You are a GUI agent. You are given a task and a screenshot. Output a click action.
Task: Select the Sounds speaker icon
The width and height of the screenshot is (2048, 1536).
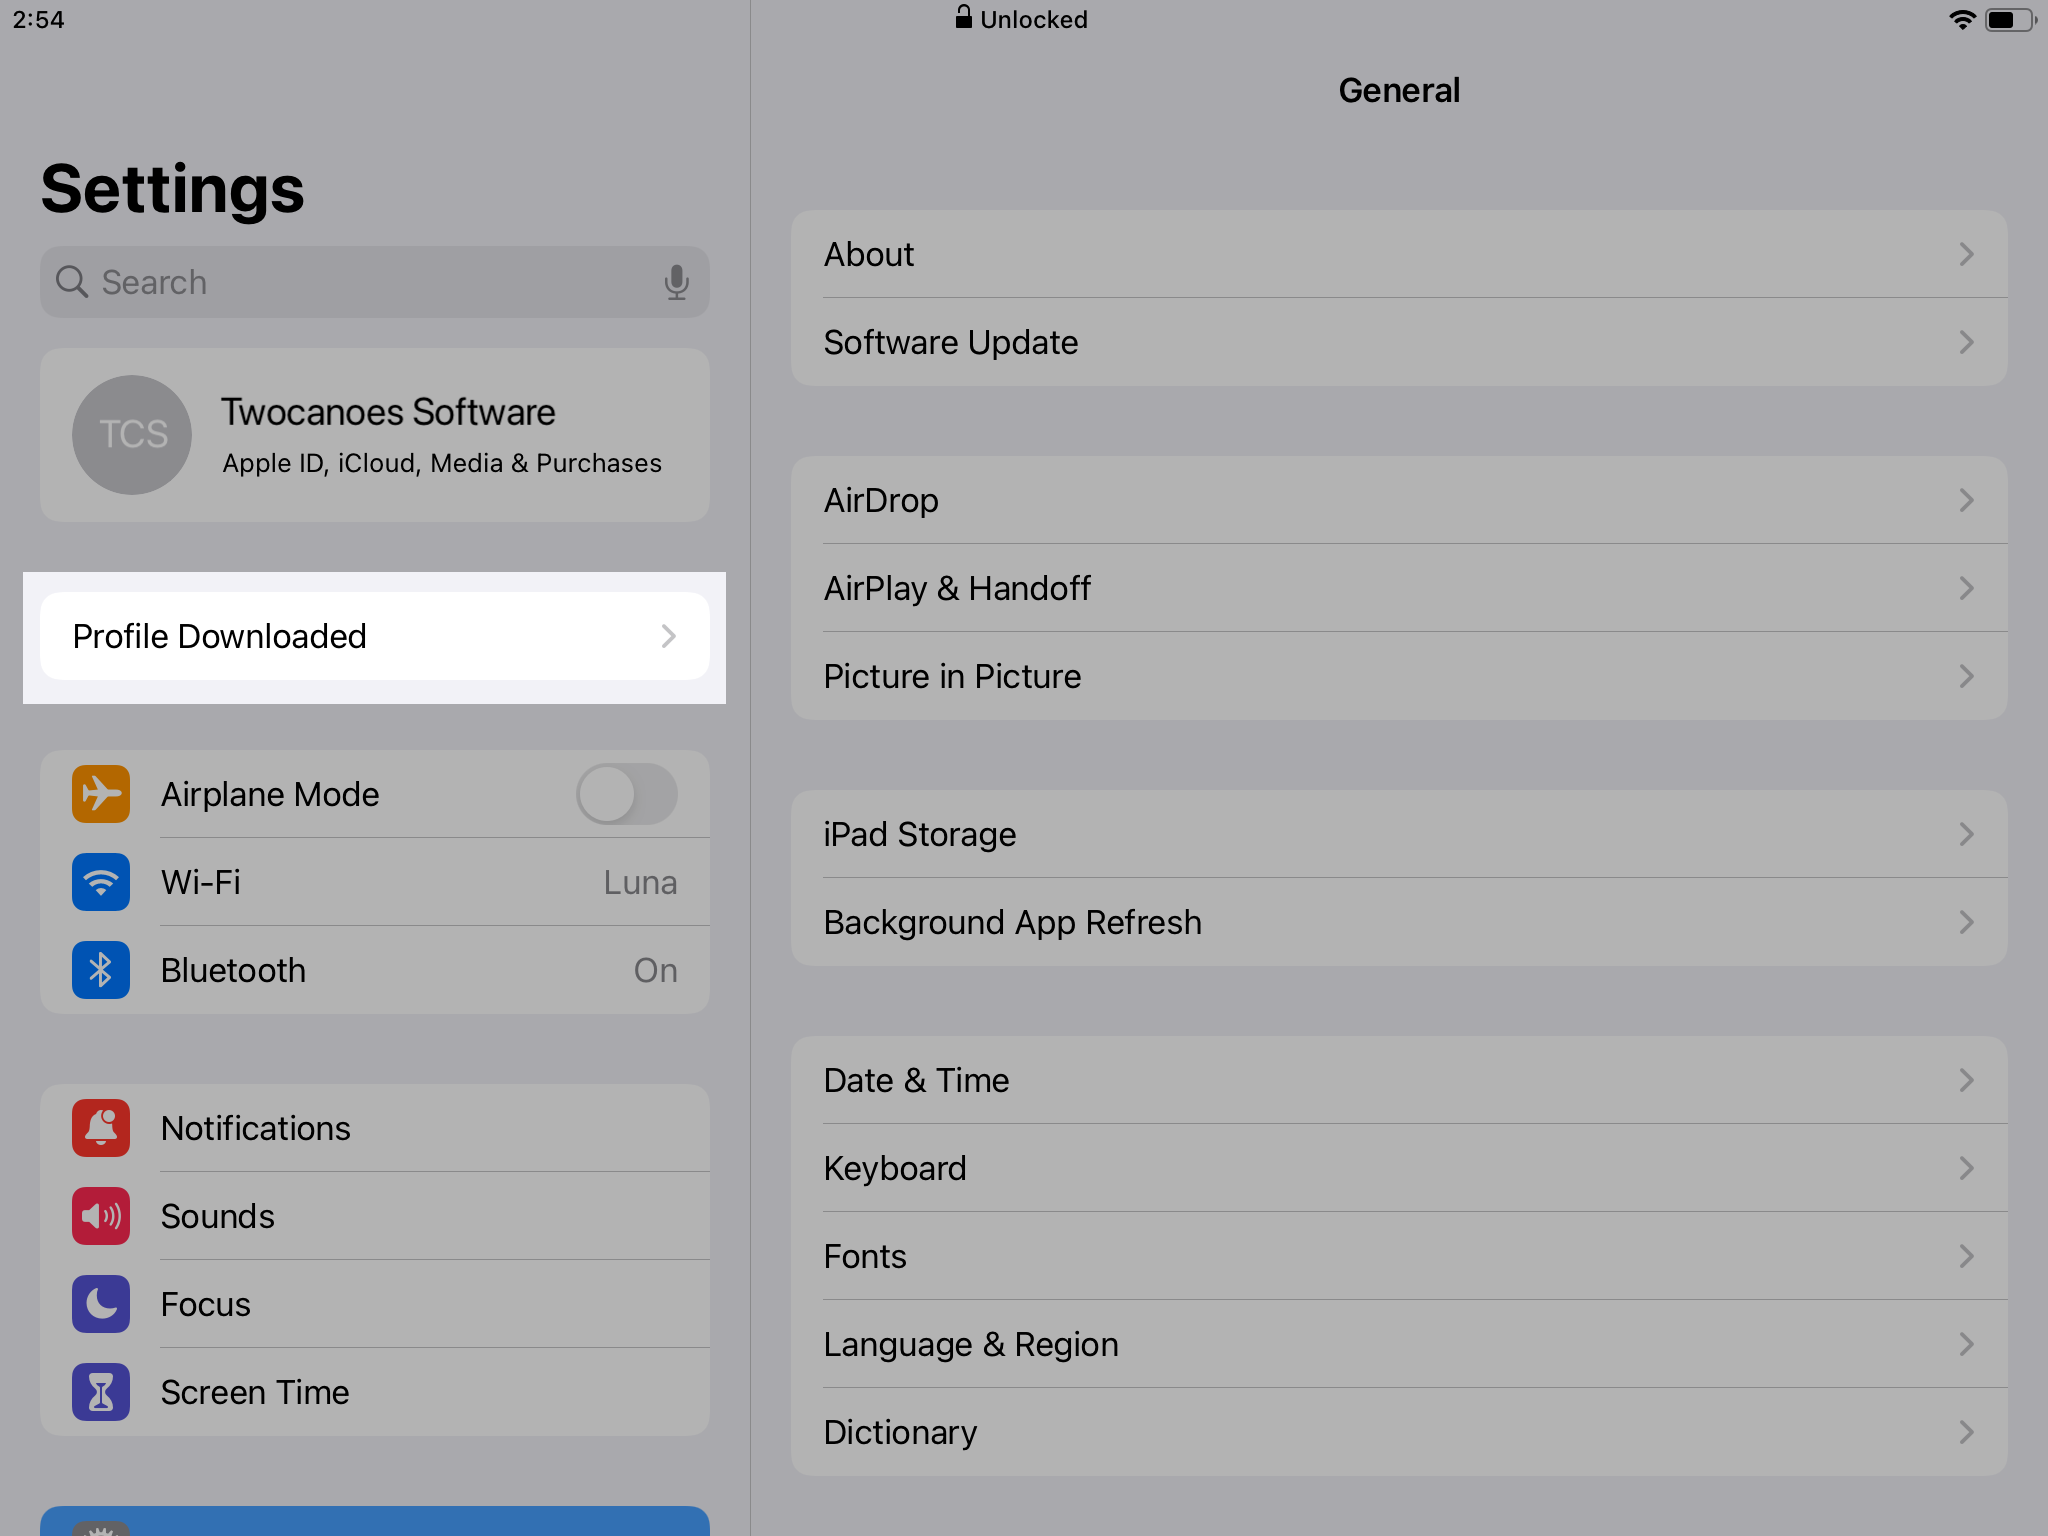(100, 1216)
